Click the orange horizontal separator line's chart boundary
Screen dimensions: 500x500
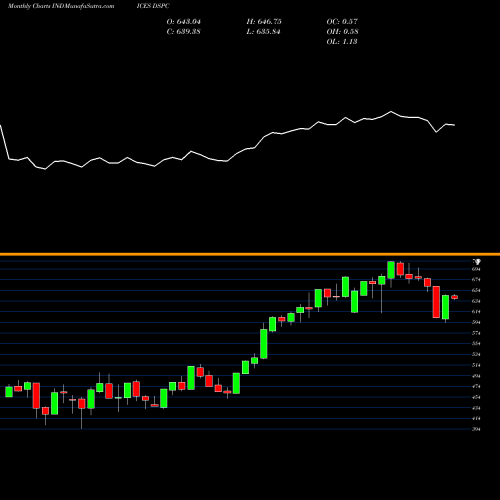pyautogui.click(x=250, y=254)
